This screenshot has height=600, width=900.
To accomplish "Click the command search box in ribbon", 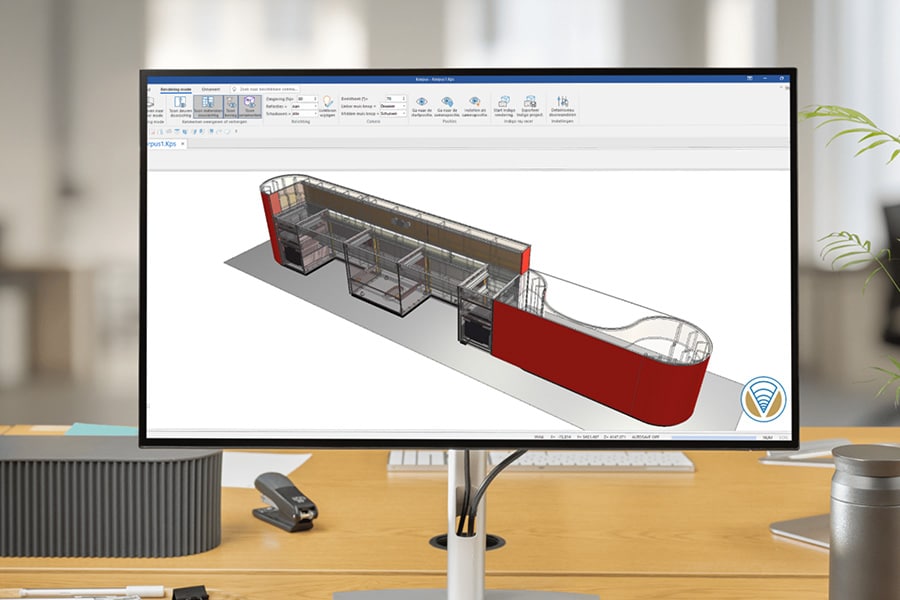I will click(x=265, y=90).
